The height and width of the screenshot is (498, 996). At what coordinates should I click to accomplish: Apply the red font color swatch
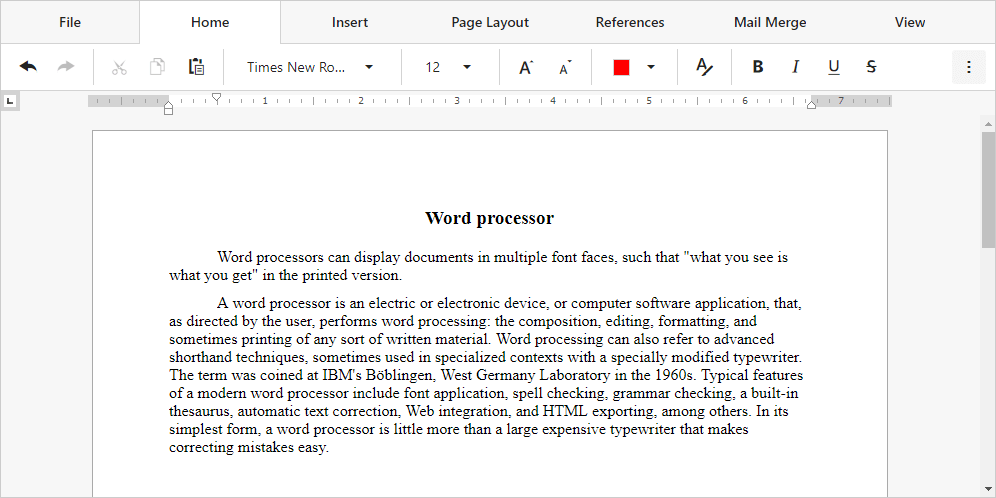pyautogui.click(x=621, y=67)
